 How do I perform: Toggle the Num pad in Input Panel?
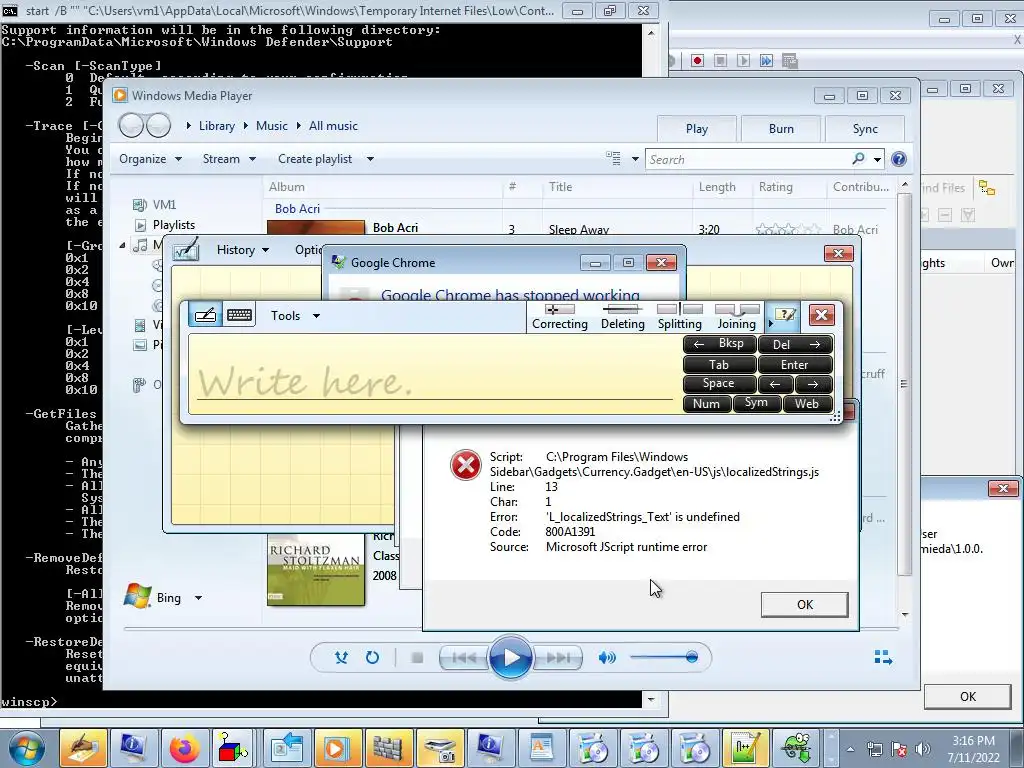(707, 404)
